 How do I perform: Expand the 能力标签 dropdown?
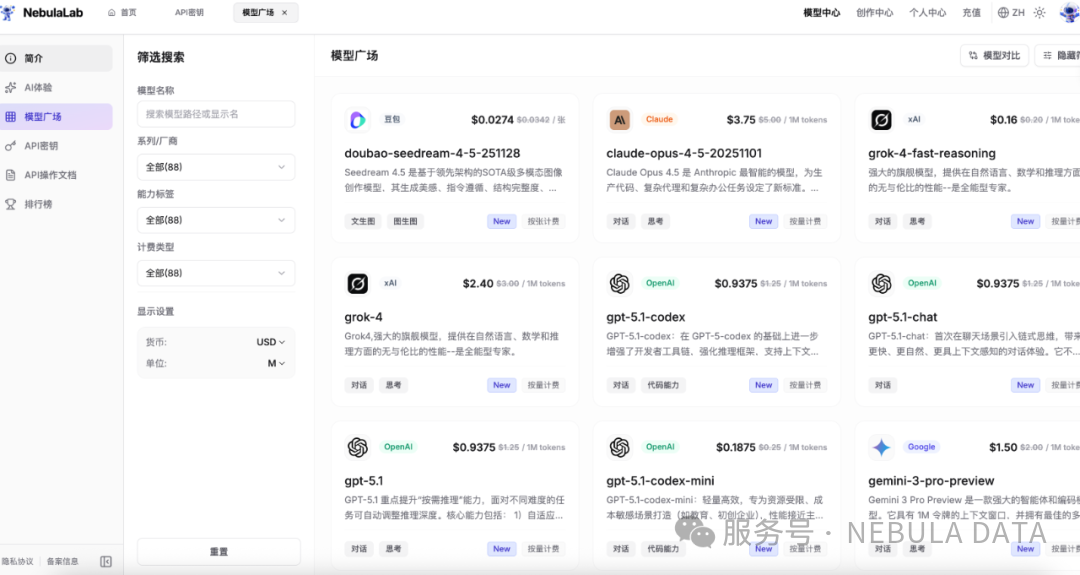tap(216, 220)
